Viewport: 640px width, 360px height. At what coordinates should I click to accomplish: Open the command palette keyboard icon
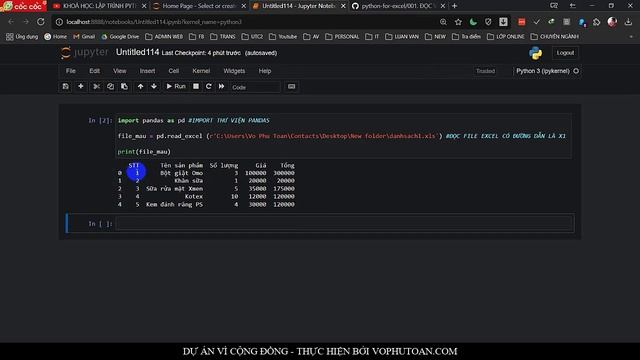291,87
